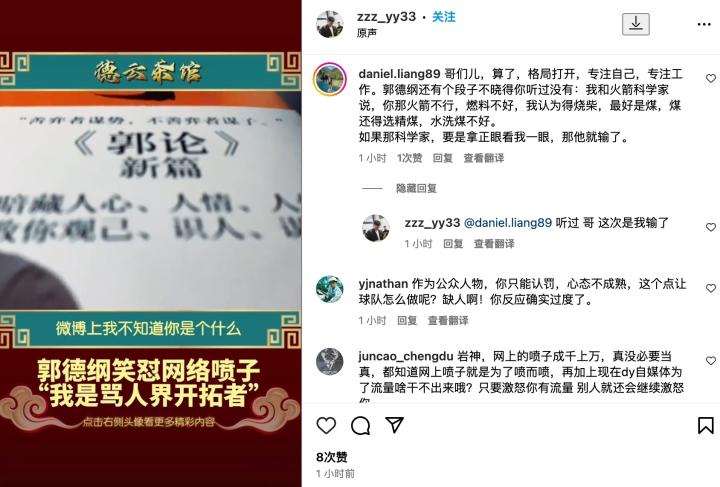Open the comment bubble icon below post

[x=360, y=425]
